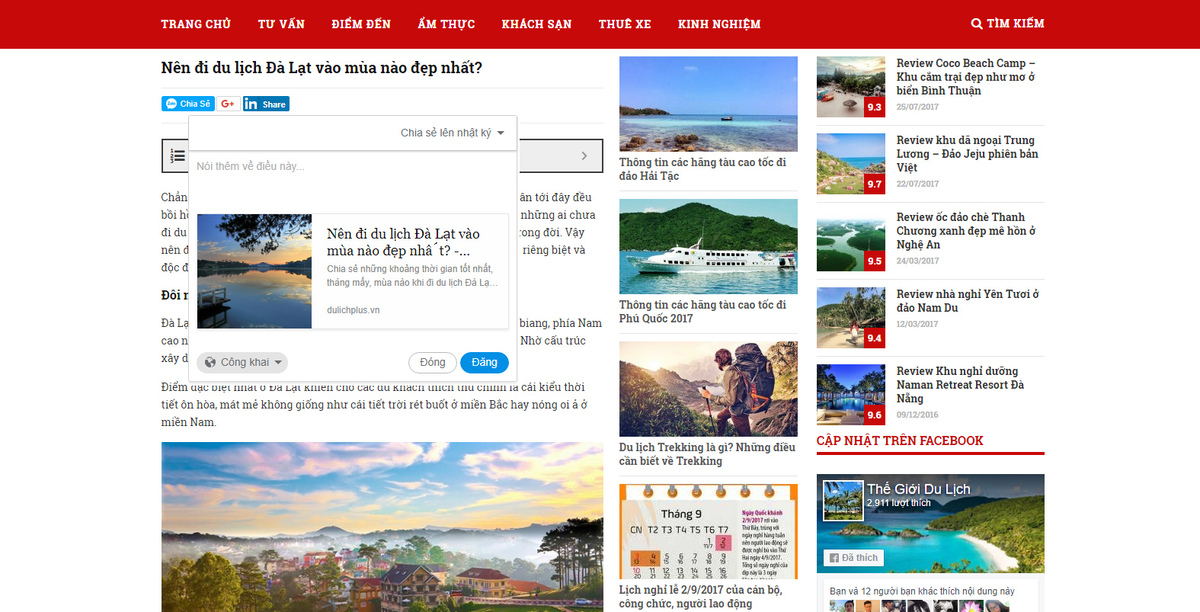This screenshot has height=612, width=1200.
Task: Open link 'tàu cao tốc đi Phú Quốc 2017'
Action: pyautogui.click(x=703, y=311)
